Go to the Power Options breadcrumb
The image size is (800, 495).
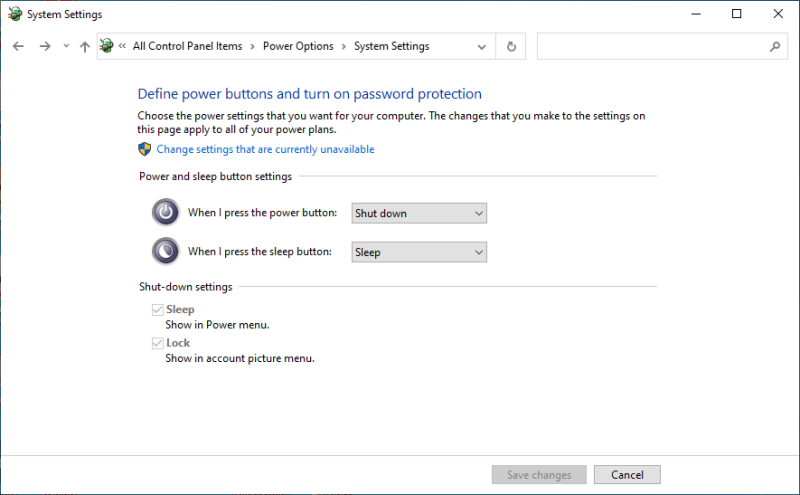point(298,47)
